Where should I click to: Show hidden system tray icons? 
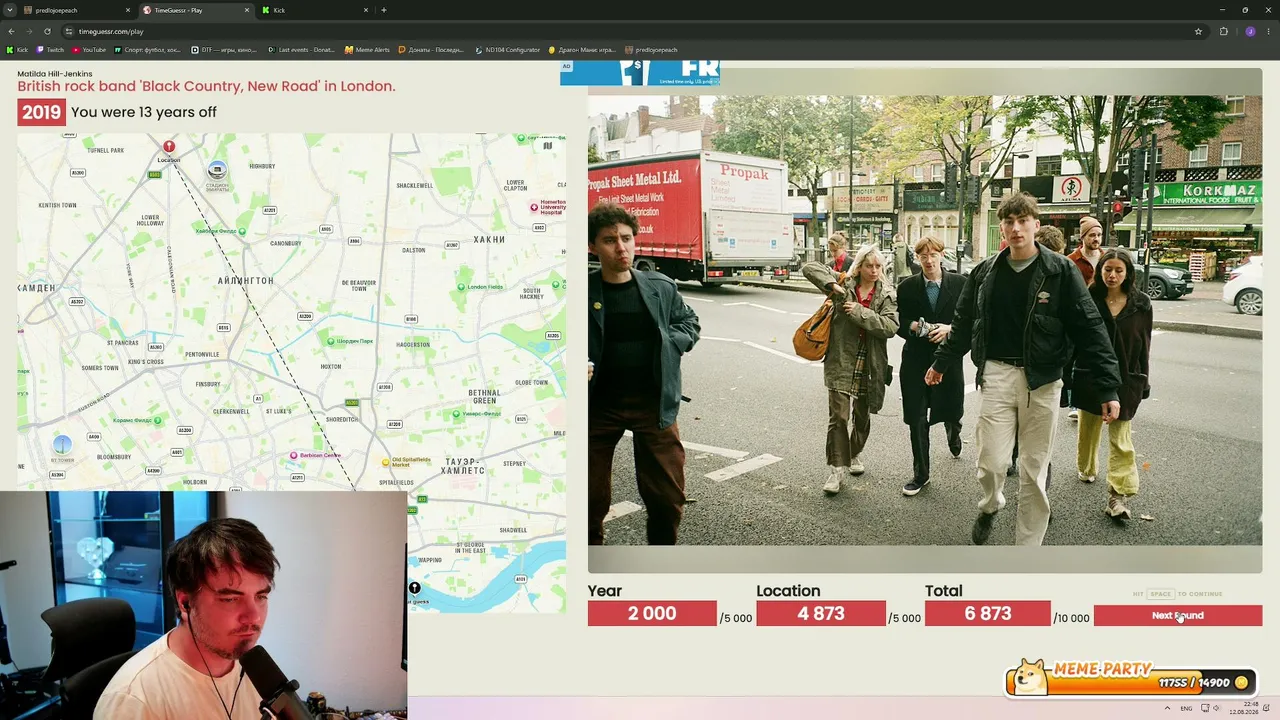1166,708
